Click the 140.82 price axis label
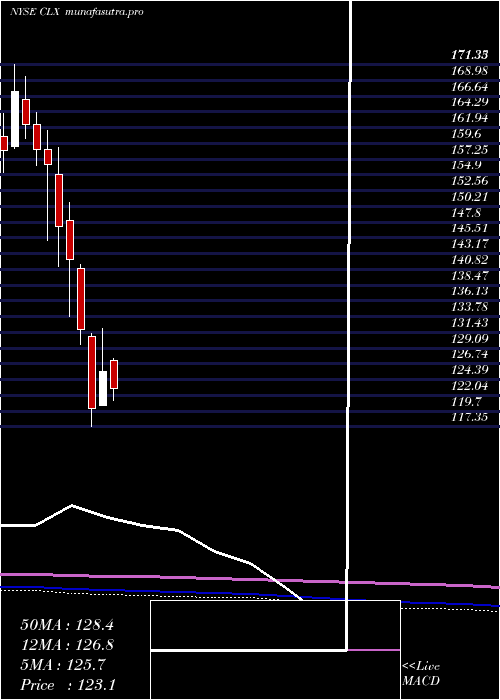The height and width of the screenshot is (700, 500). (470, 260)
